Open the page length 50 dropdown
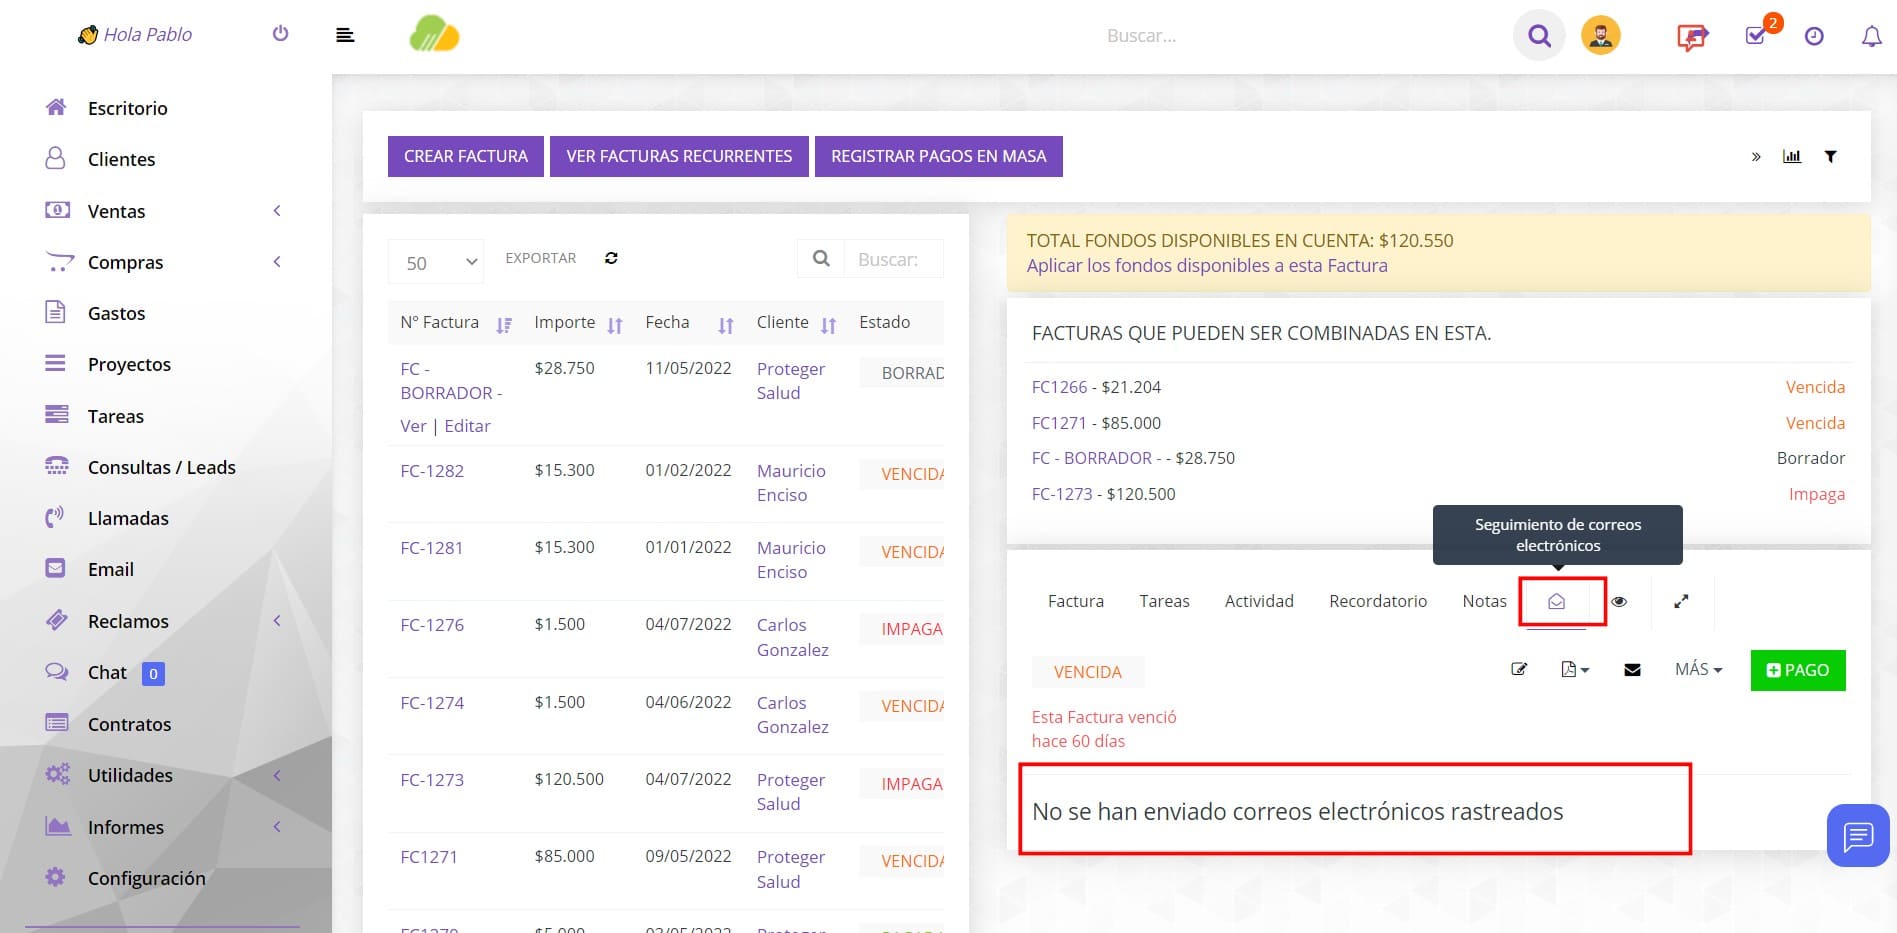 pyautogui.click(x=436, y=262)
